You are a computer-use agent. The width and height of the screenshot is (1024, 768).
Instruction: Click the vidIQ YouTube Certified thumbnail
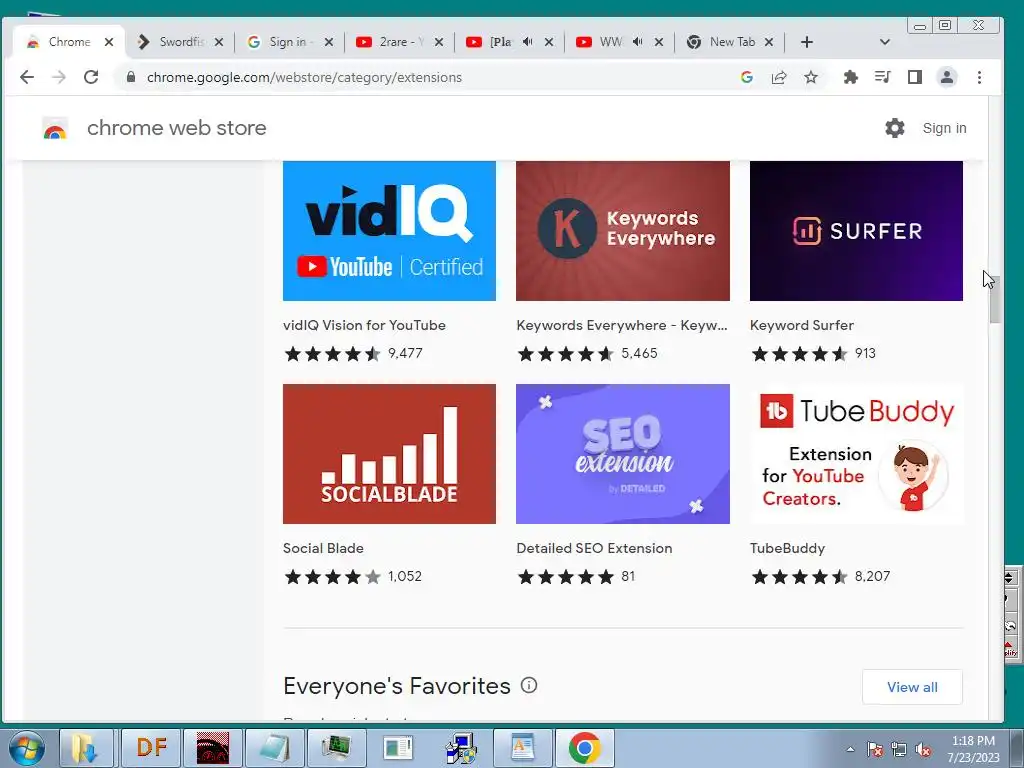(x=389, y=231)
